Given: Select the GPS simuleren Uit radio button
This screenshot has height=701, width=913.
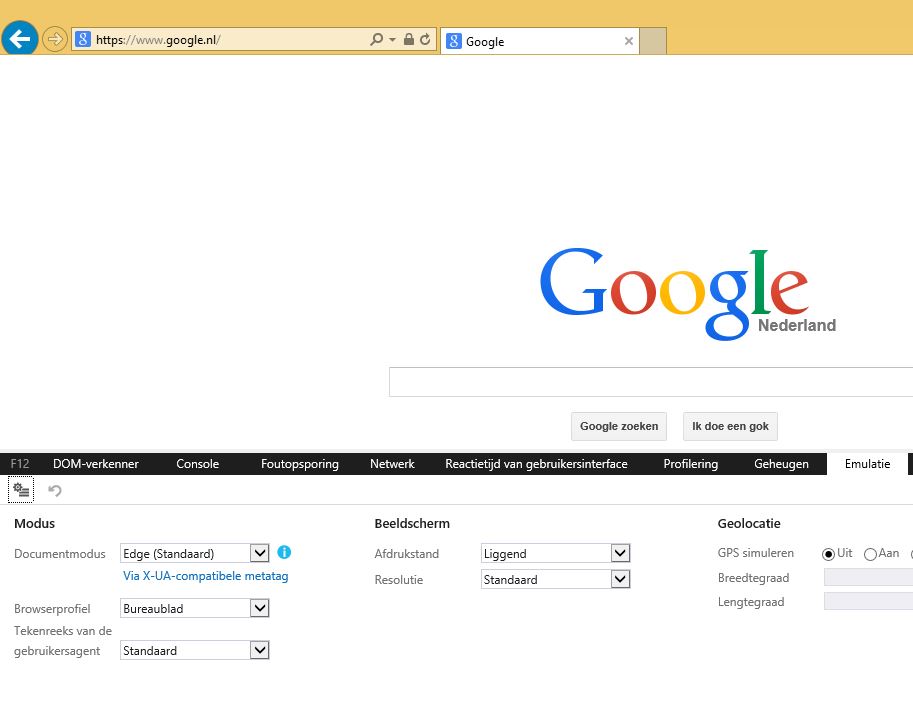Looking at the screenshot, I should 828,554.
